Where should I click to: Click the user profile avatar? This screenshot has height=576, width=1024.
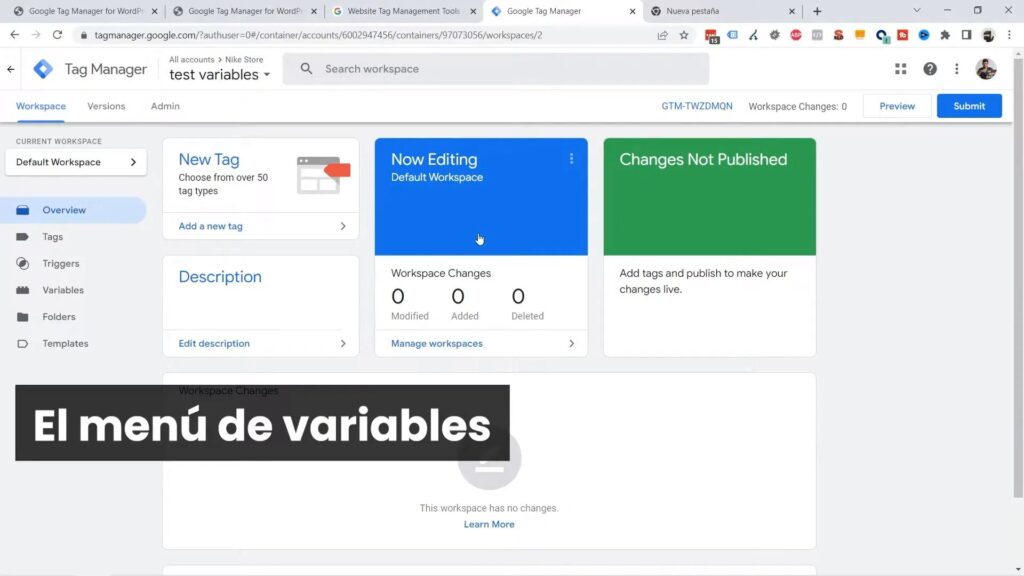point(986,69)
